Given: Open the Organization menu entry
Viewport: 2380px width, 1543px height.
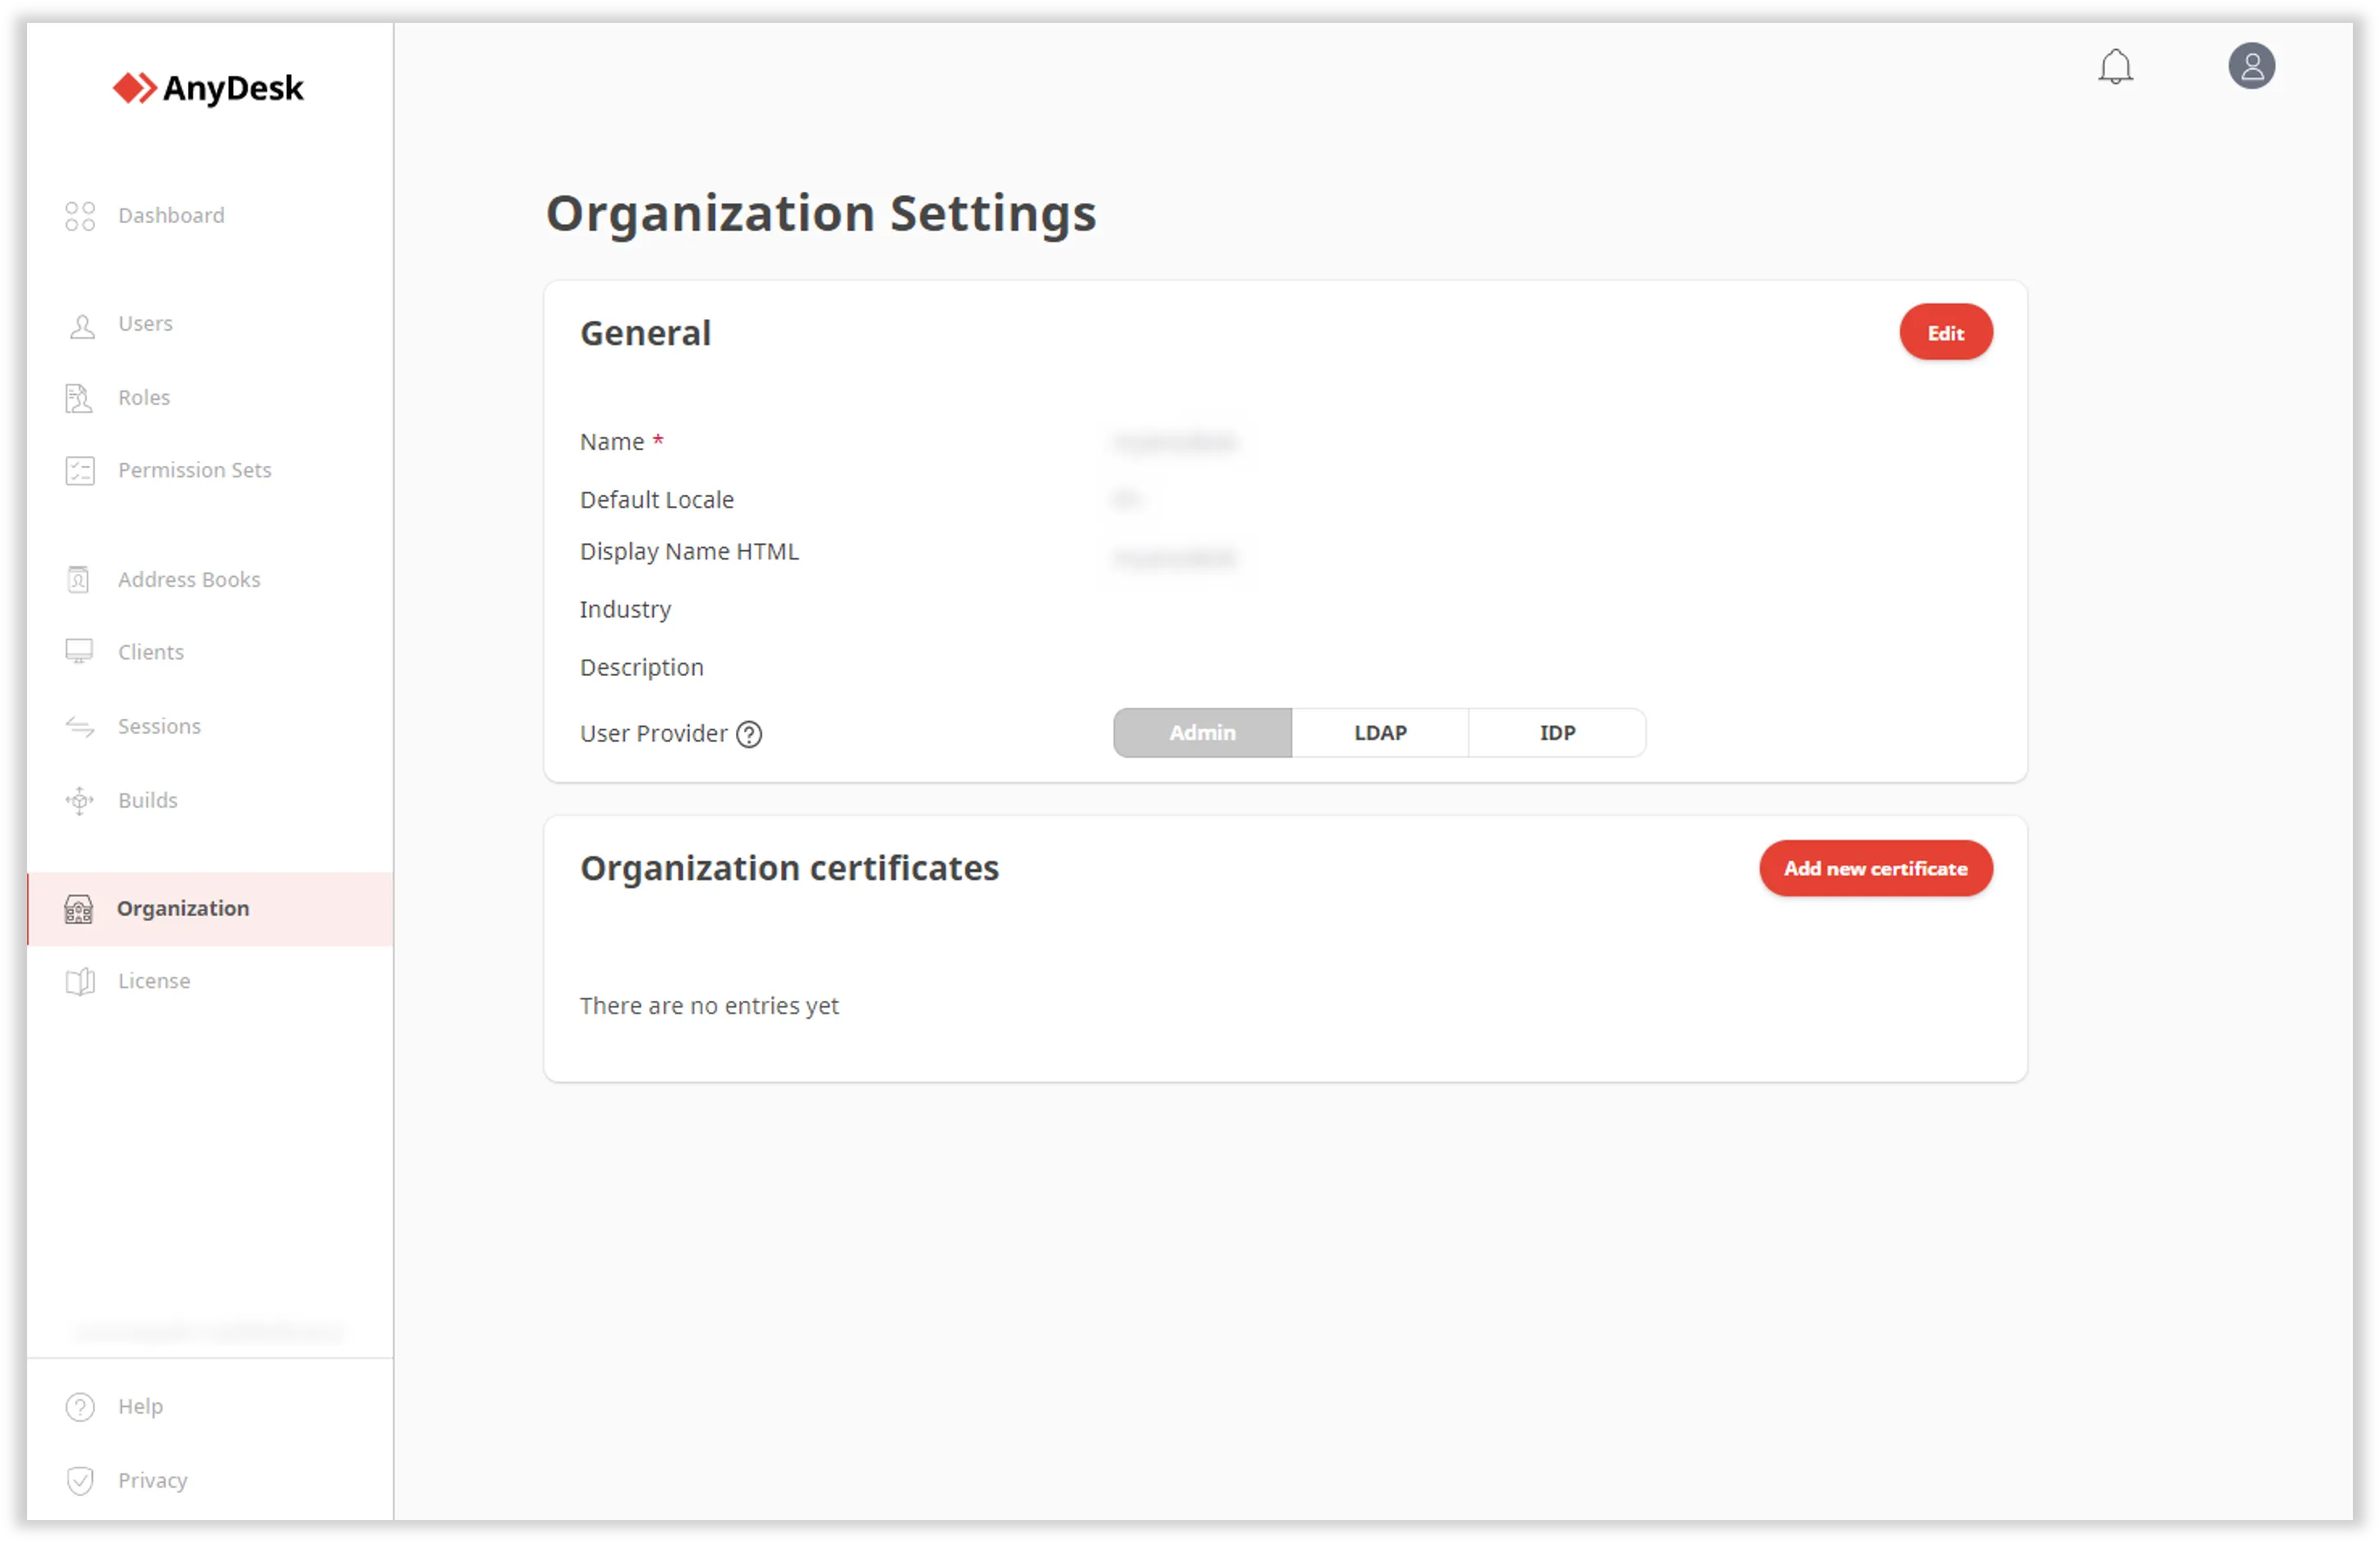Looking at the screenshot, I should (x=183, y=908).
